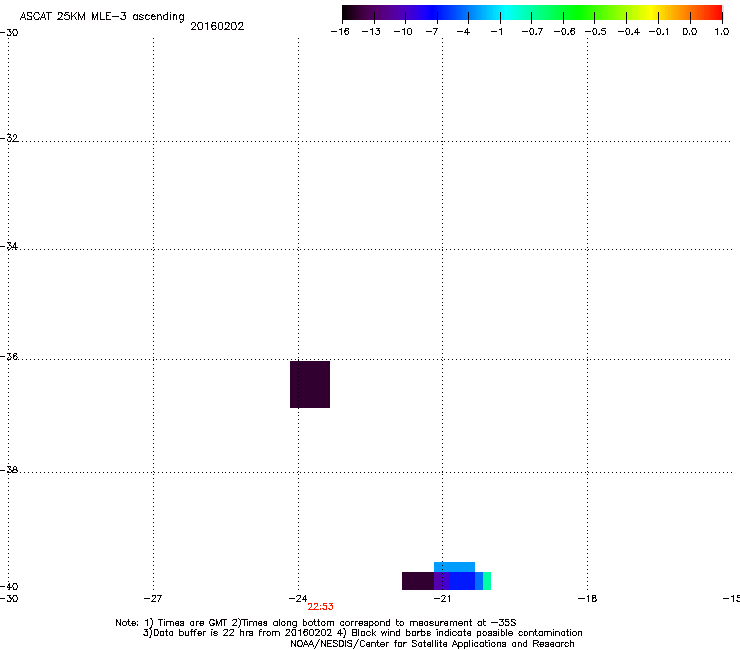Click the -18 longitude axis label
This screenshot has height=650, width=740.
pos(588,599)
